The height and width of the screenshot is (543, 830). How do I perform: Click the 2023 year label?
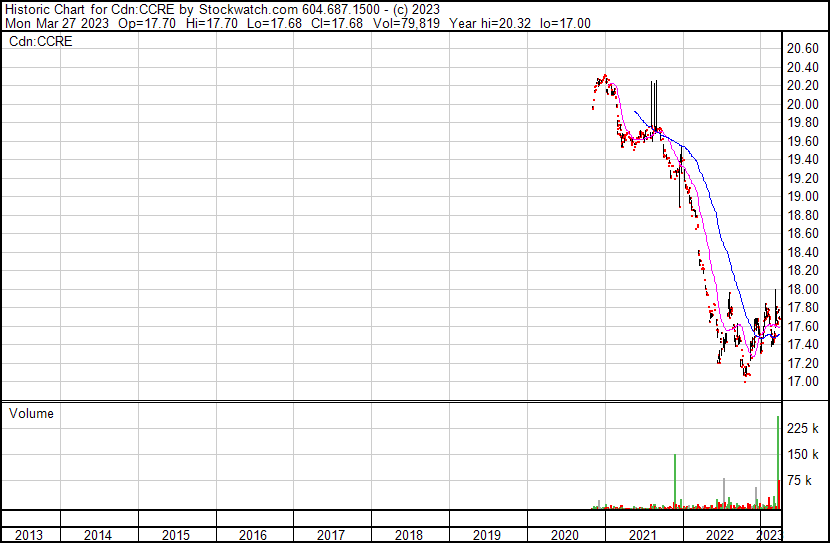770,535
